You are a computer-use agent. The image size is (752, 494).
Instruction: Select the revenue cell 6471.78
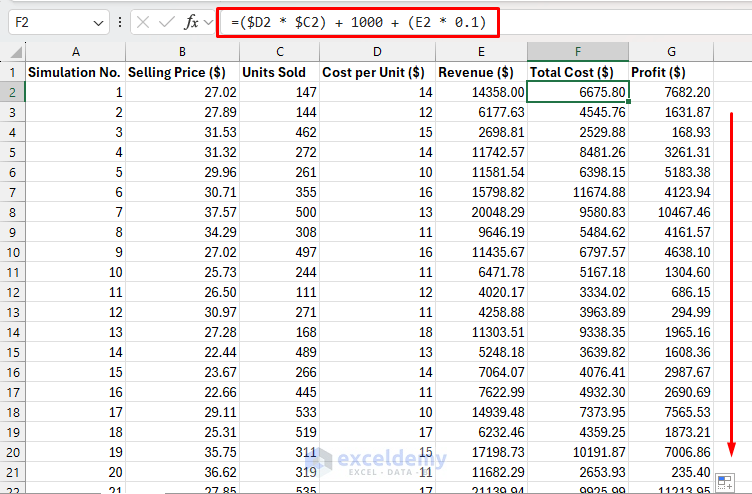pos(481,272)
